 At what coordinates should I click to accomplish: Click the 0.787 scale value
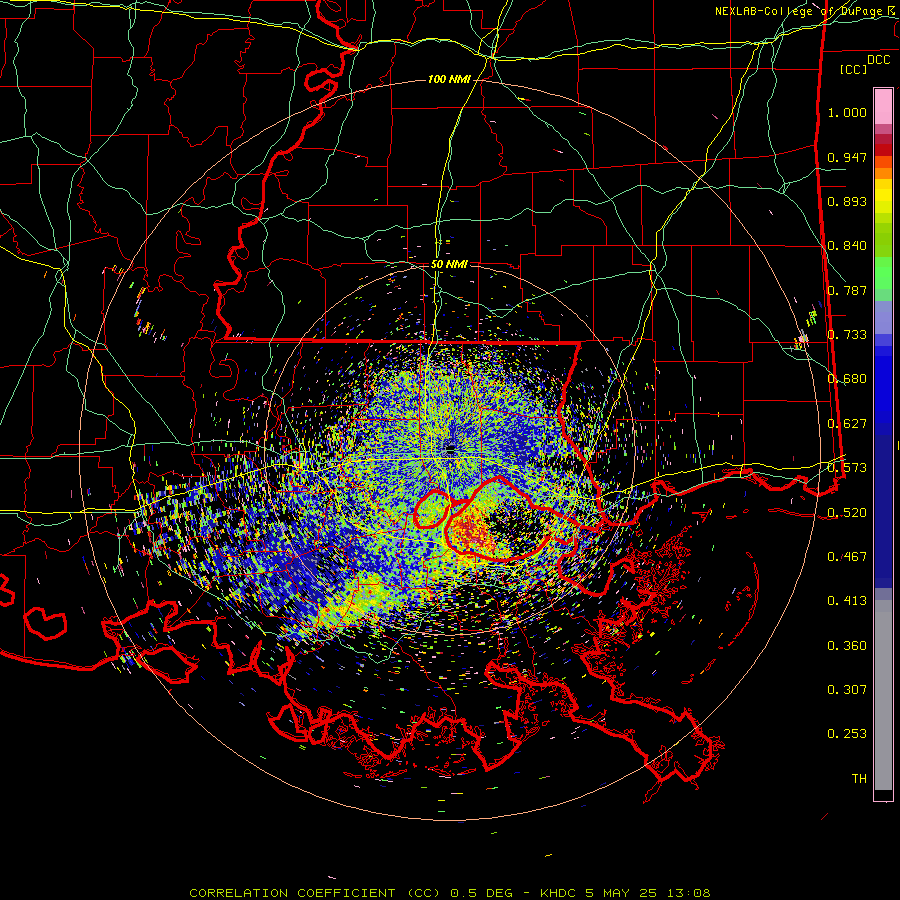pos(847,290)
